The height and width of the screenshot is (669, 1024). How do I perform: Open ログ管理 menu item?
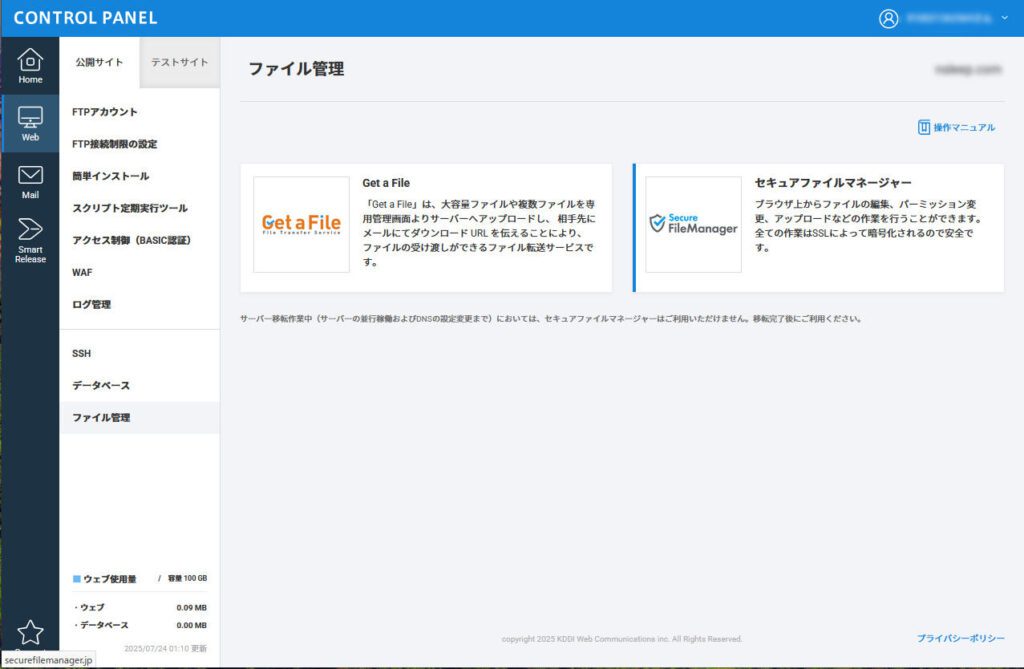coord(91,304)
